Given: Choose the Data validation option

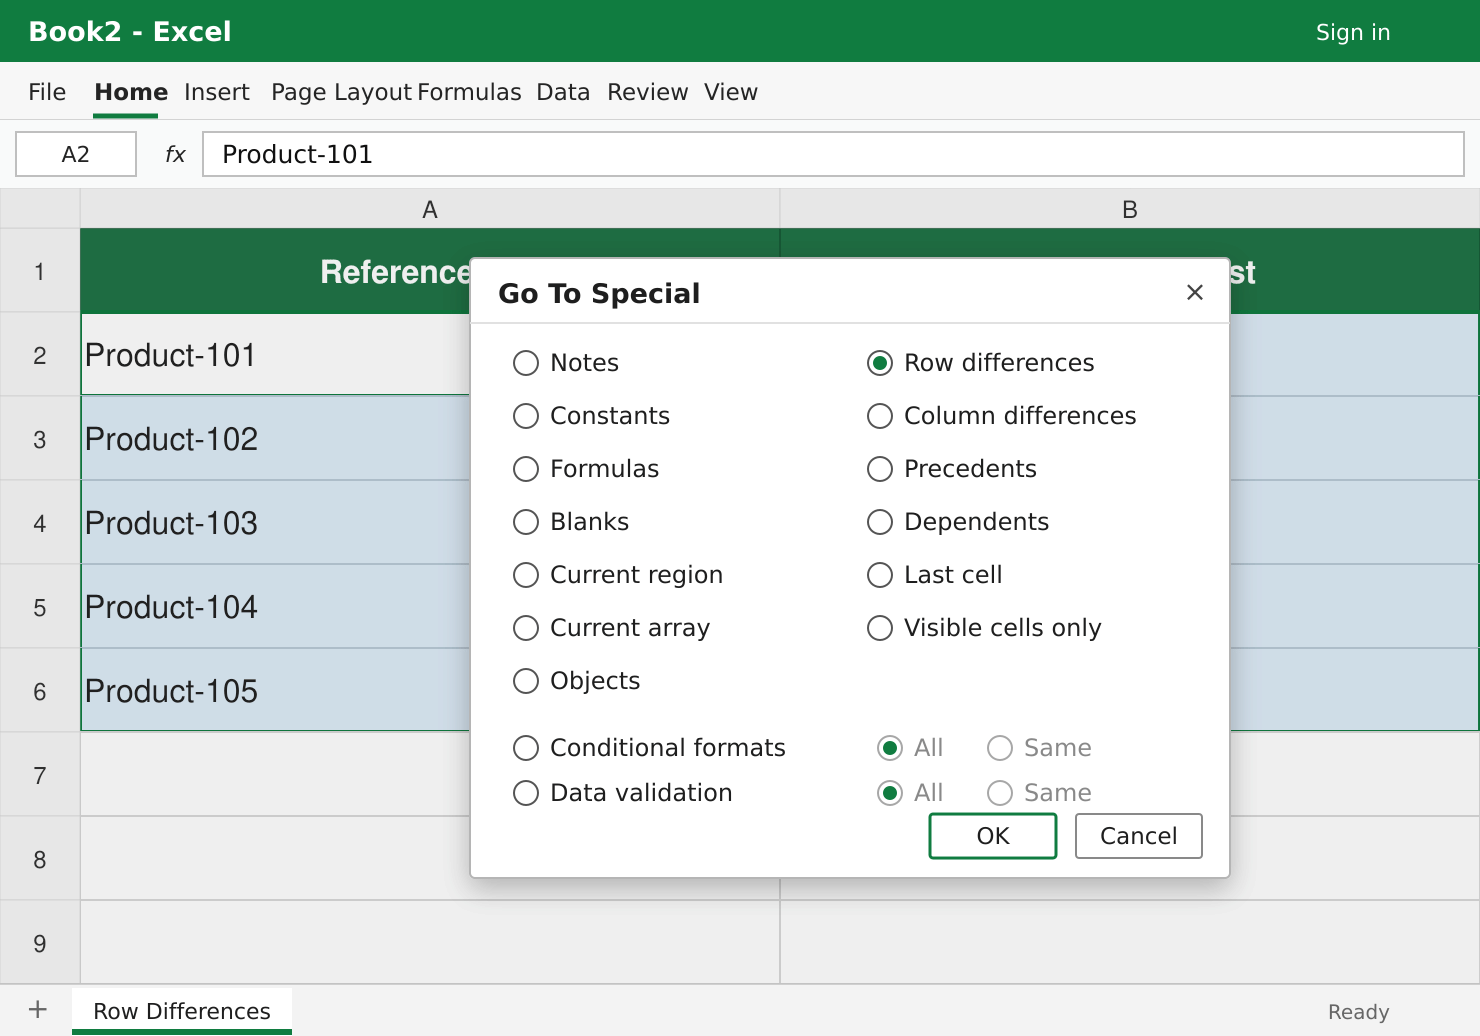Looking at the screenshot, I should click(x=622, y=793).
